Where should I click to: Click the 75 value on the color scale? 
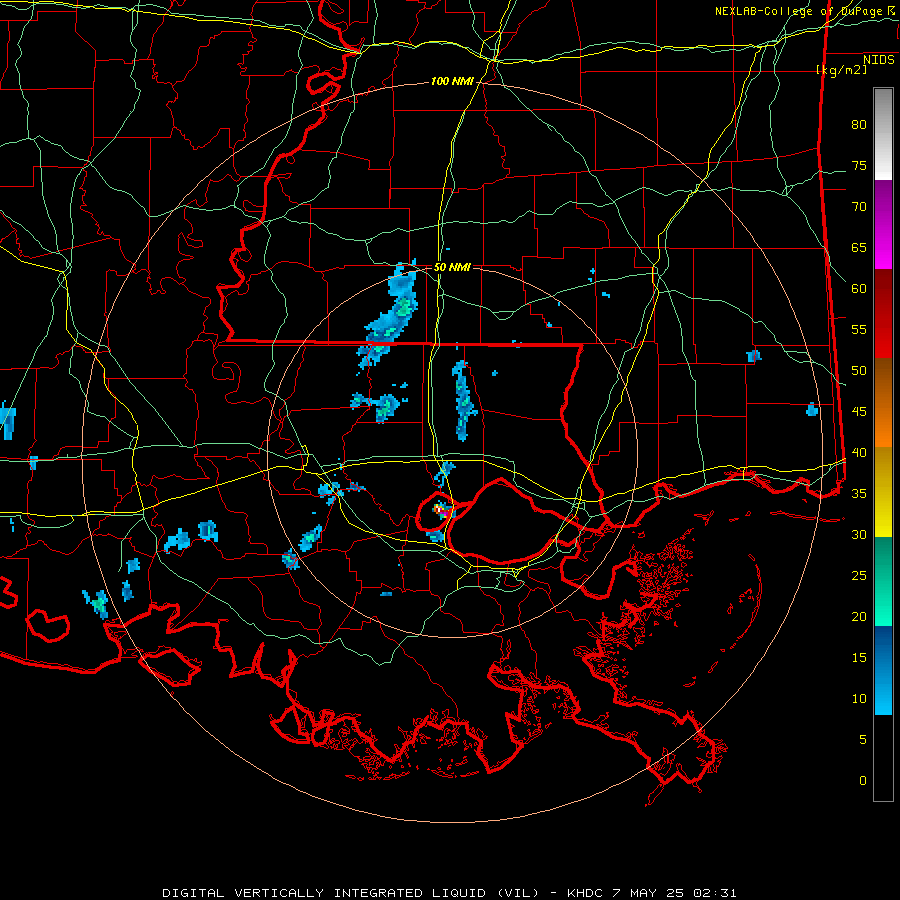859,165
